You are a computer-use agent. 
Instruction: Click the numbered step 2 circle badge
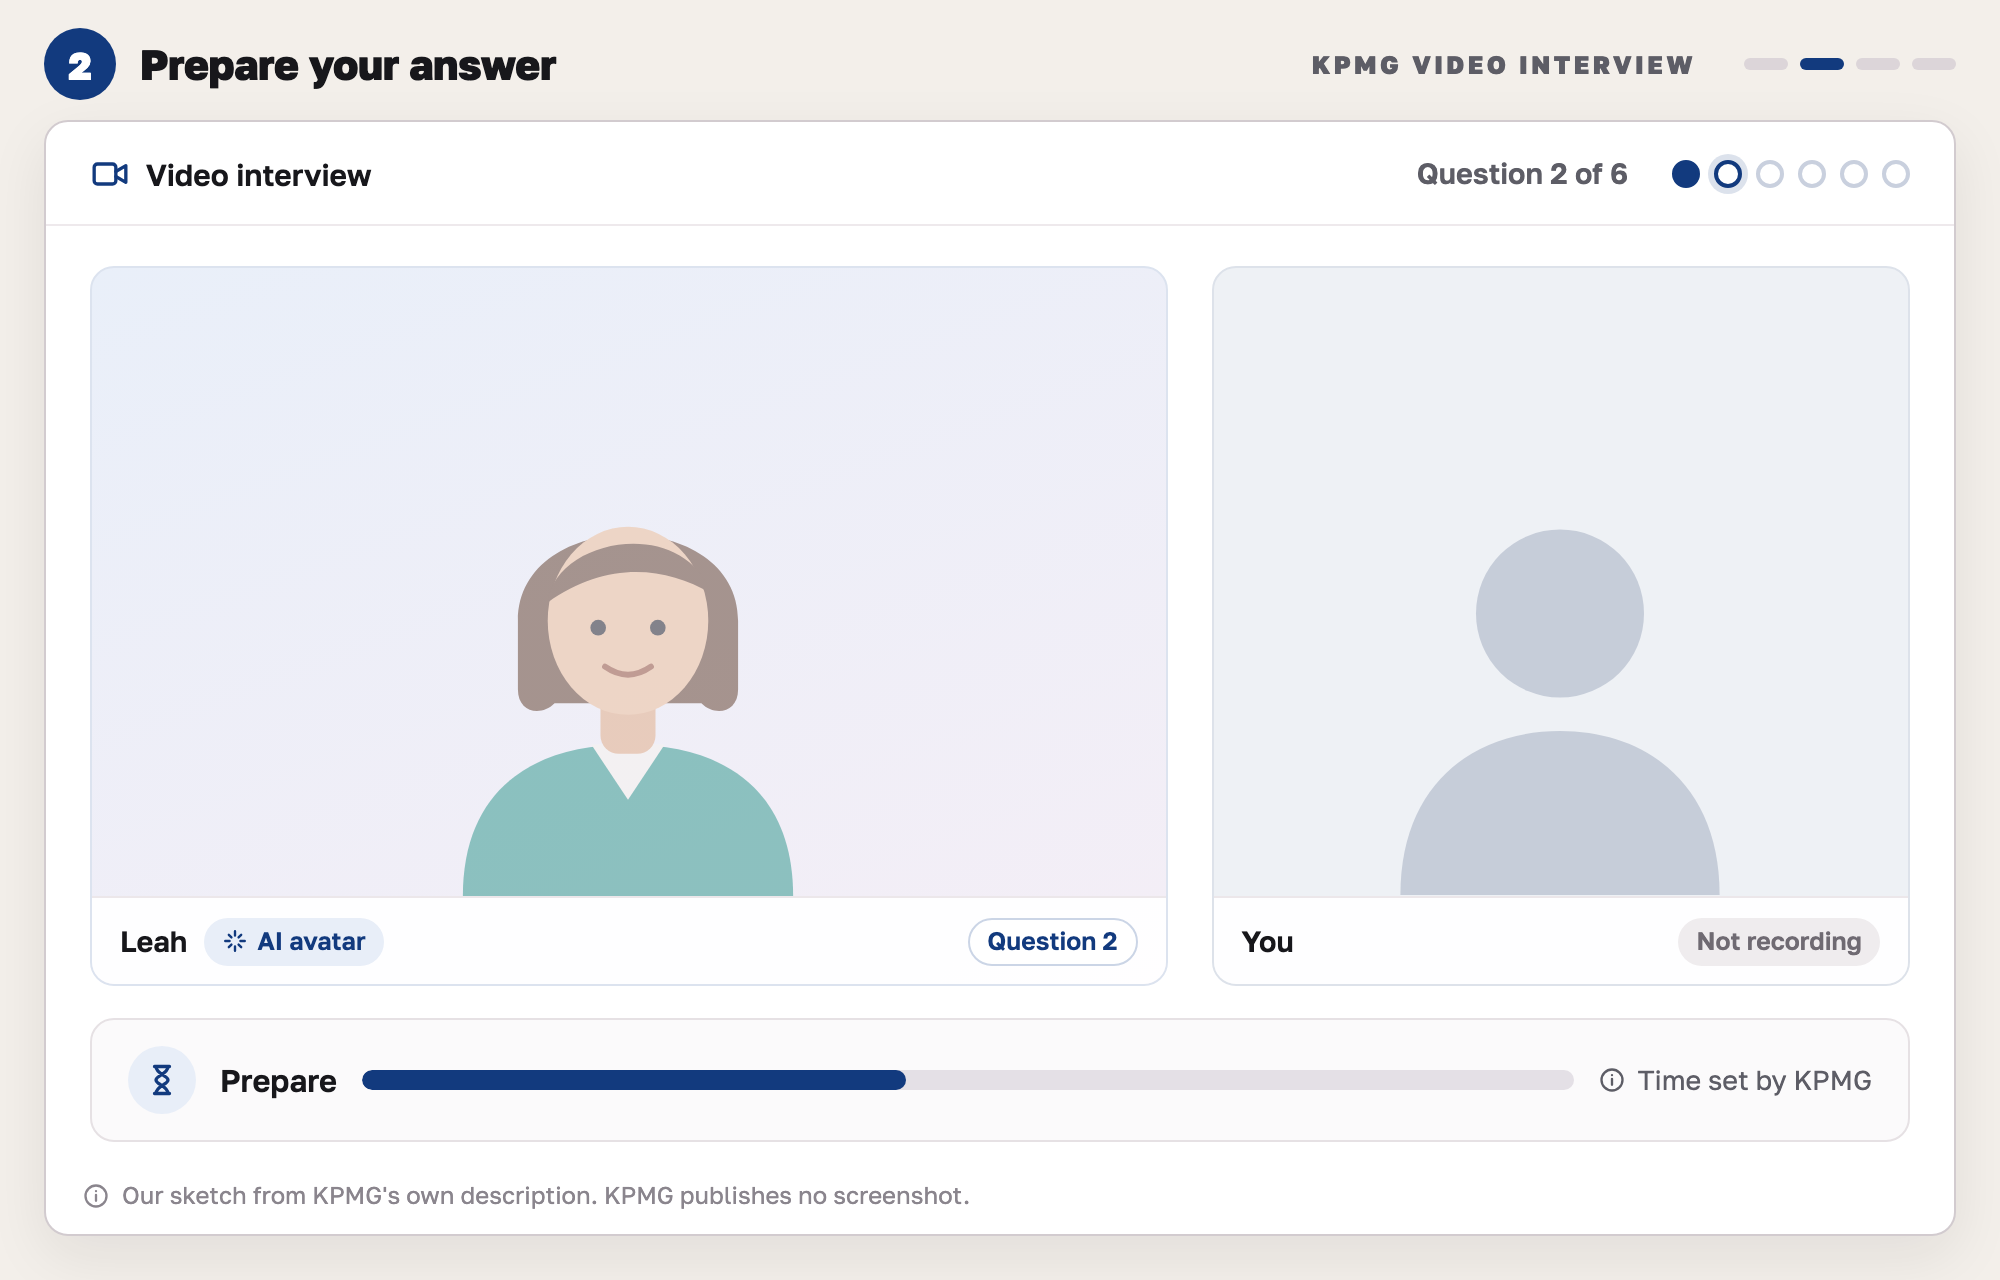(x=80, y=64)
